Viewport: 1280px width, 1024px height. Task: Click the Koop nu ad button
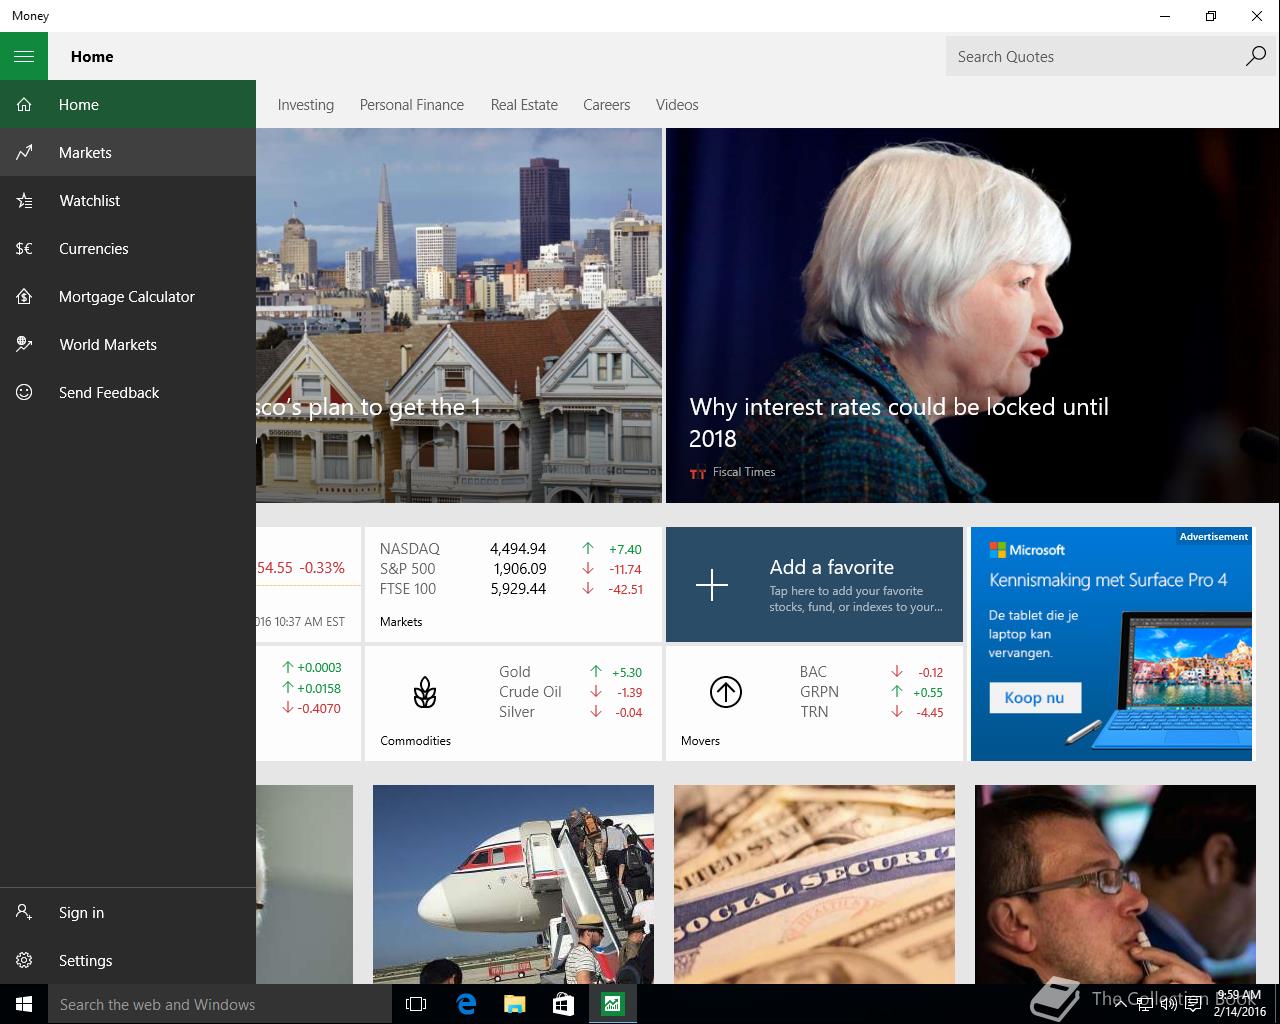1034,697
